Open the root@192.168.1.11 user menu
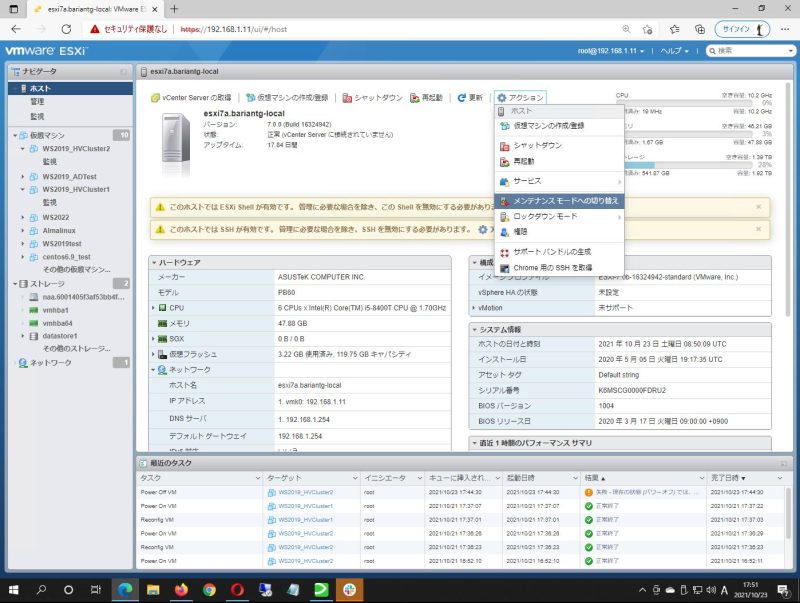Screen dimensions: 800x603 coord(611,51)
